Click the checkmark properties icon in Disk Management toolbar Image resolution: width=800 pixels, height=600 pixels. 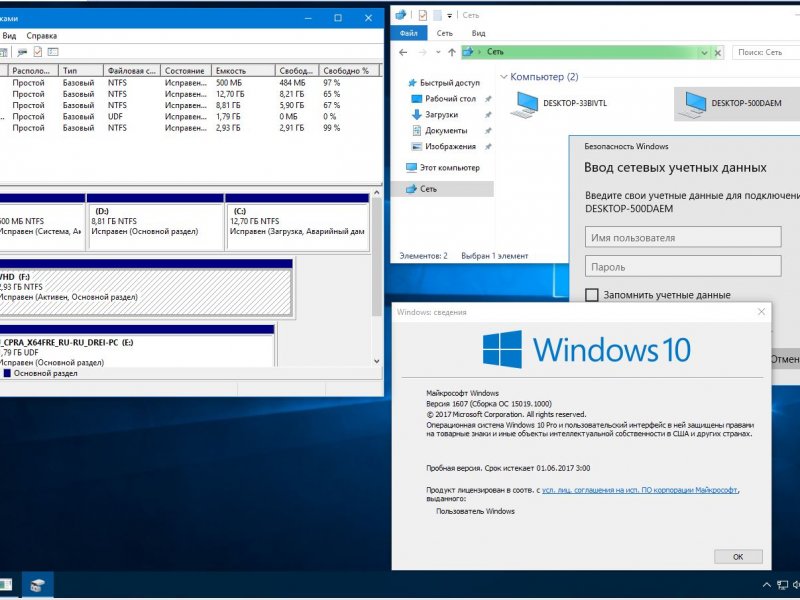pos(37,52)
